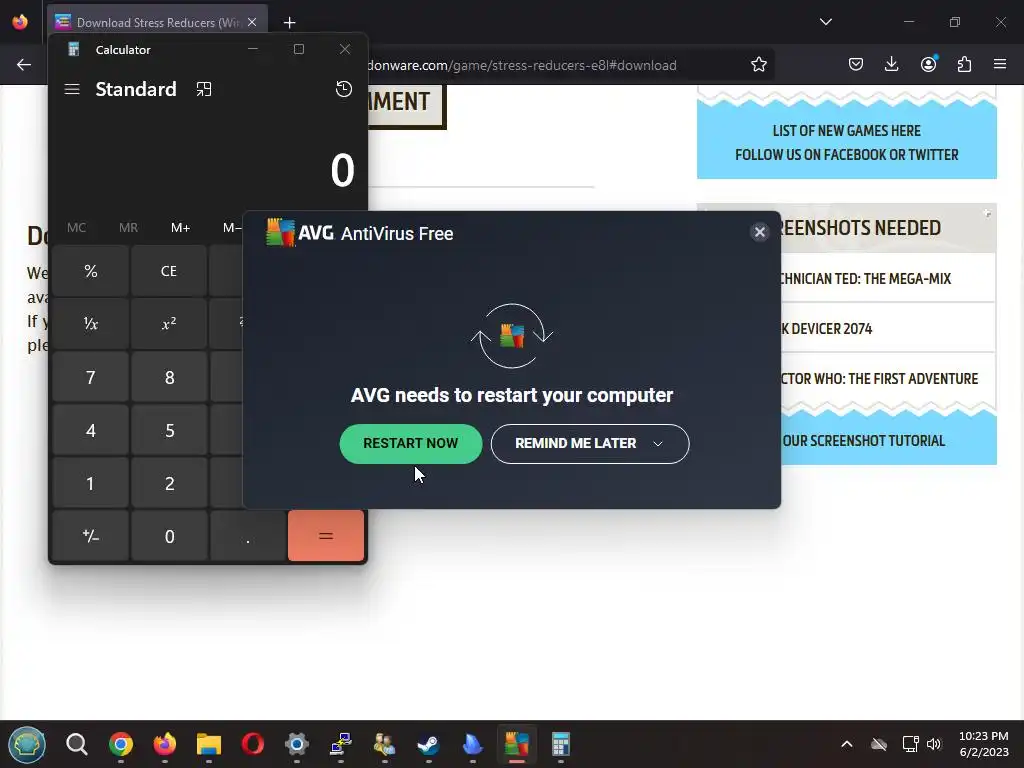Click the plus/minus sign key
Screen dimensions: 1024x768
point(90,536)
